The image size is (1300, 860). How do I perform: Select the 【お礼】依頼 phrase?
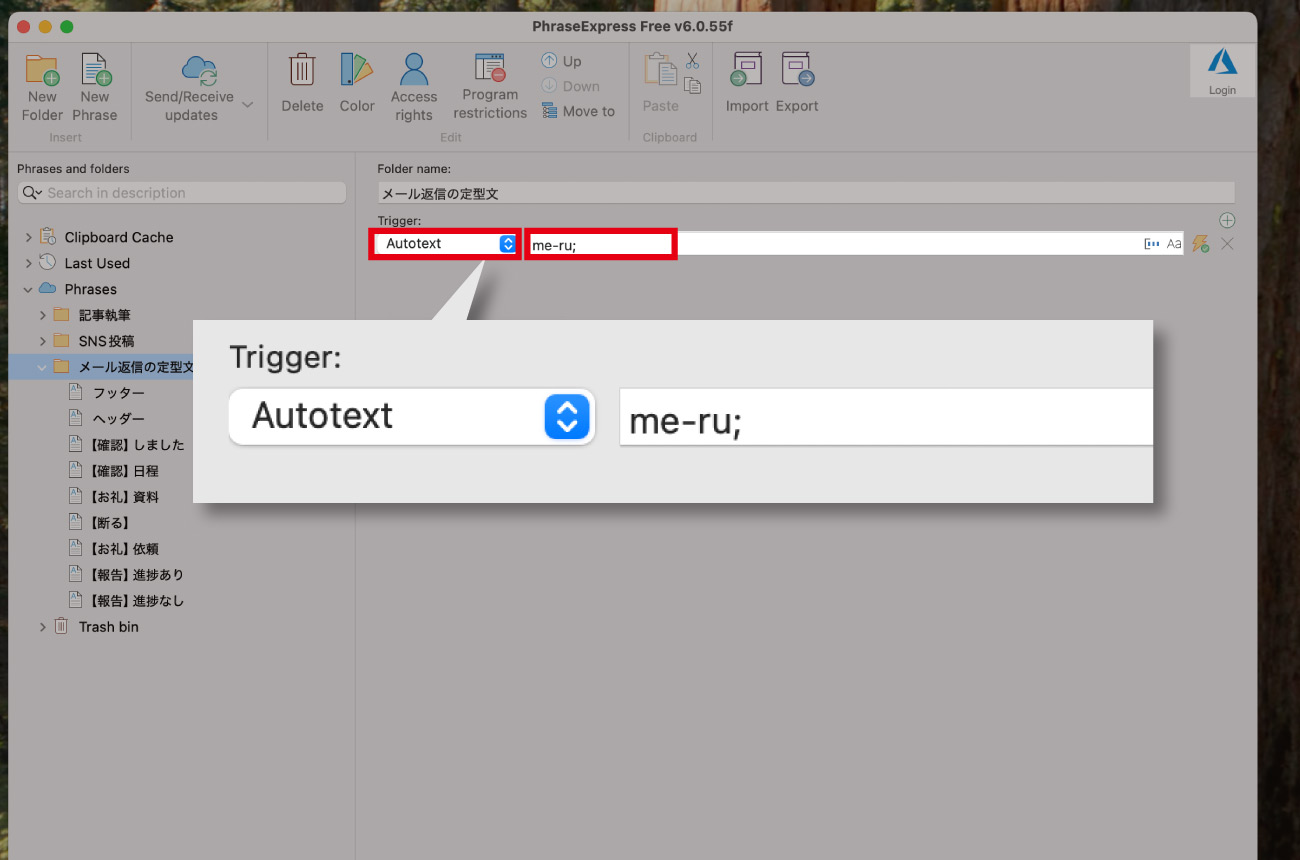(x=124, y=549)
